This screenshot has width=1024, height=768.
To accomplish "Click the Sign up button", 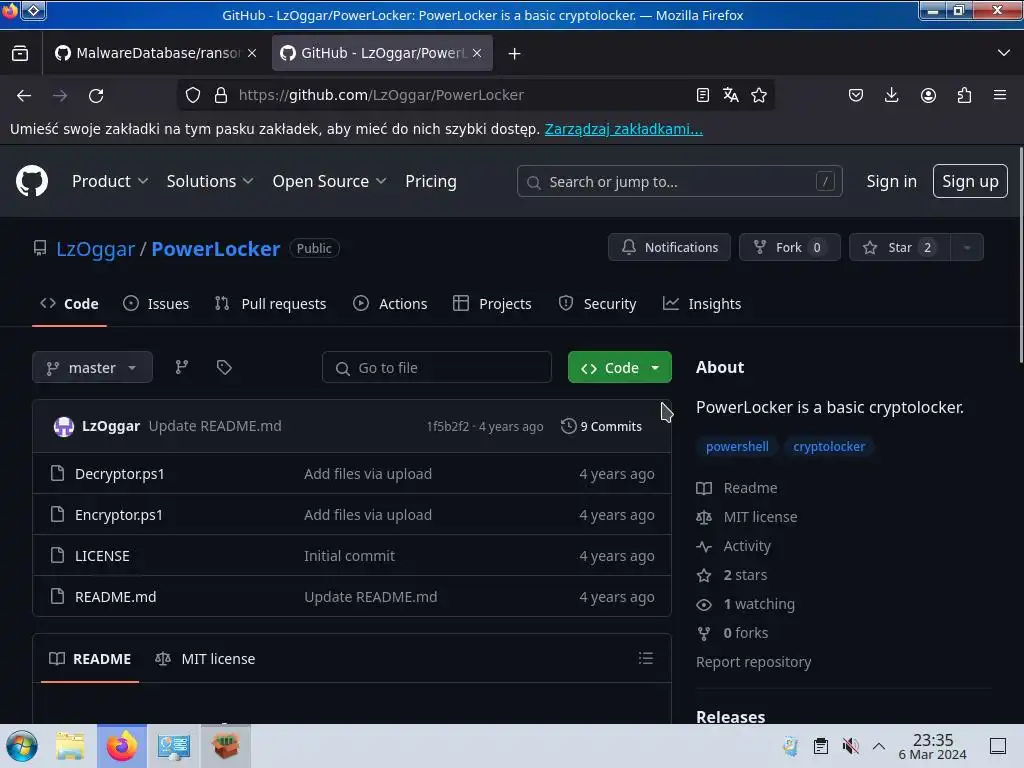I will (x=970, y=181).
